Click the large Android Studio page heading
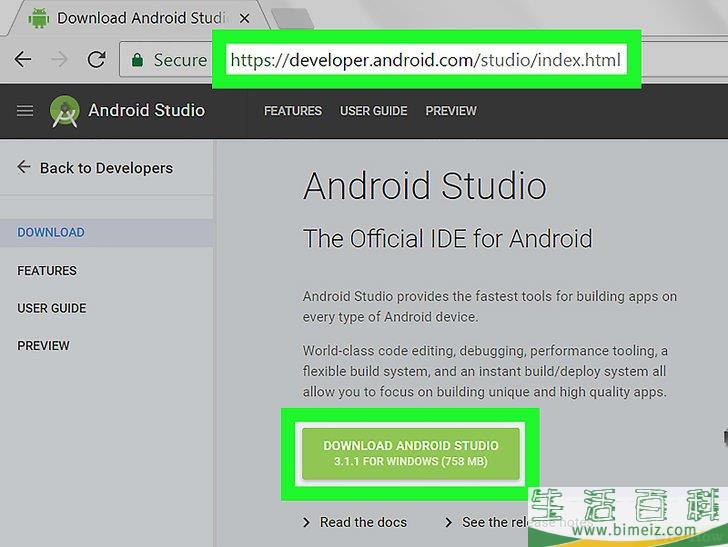The image size is (728, 547). [425, 186]
